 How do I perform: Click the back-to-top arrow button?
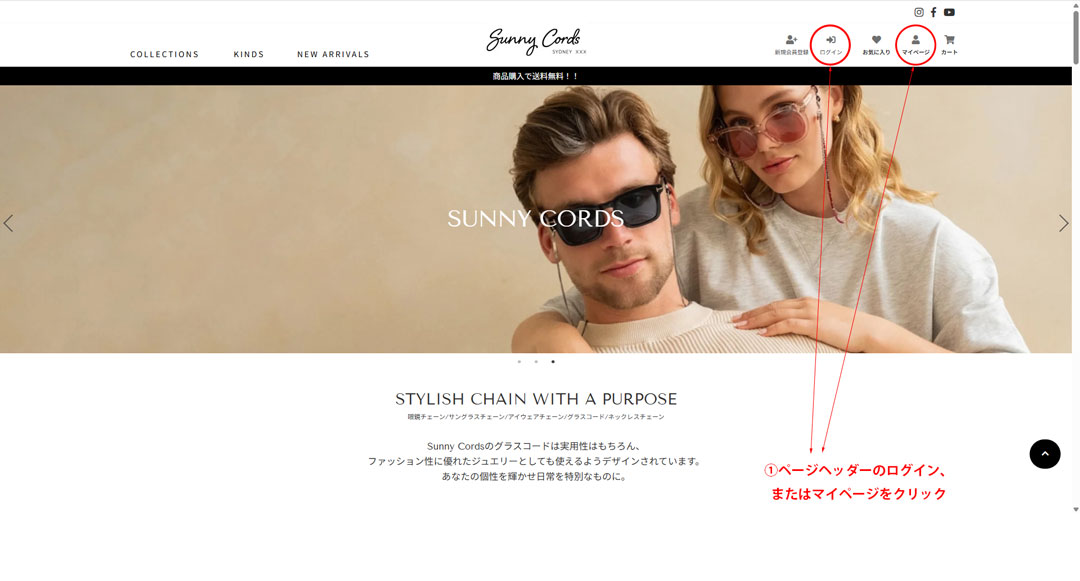[1045, 454]
